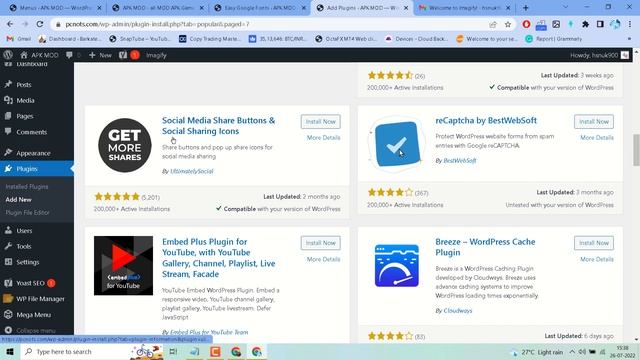The width and height of the screenshot is (640, 360).
Task: Open the Plugin File Editor submenu item
Action: (27, 213)
